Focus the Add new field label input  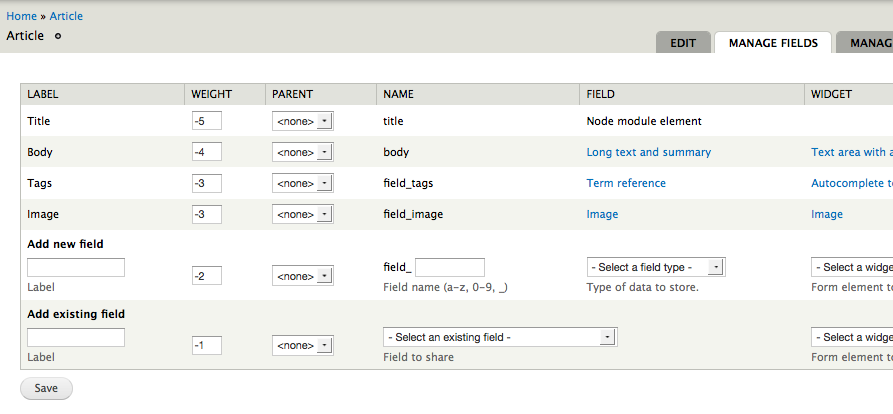tap(76, 267)
